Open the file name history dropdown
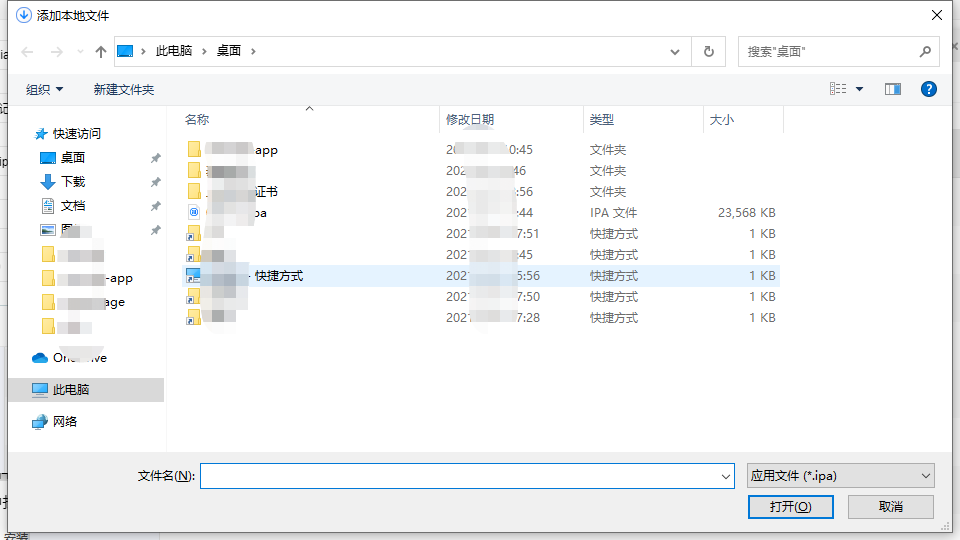The image size is (960, 540). 726,476
